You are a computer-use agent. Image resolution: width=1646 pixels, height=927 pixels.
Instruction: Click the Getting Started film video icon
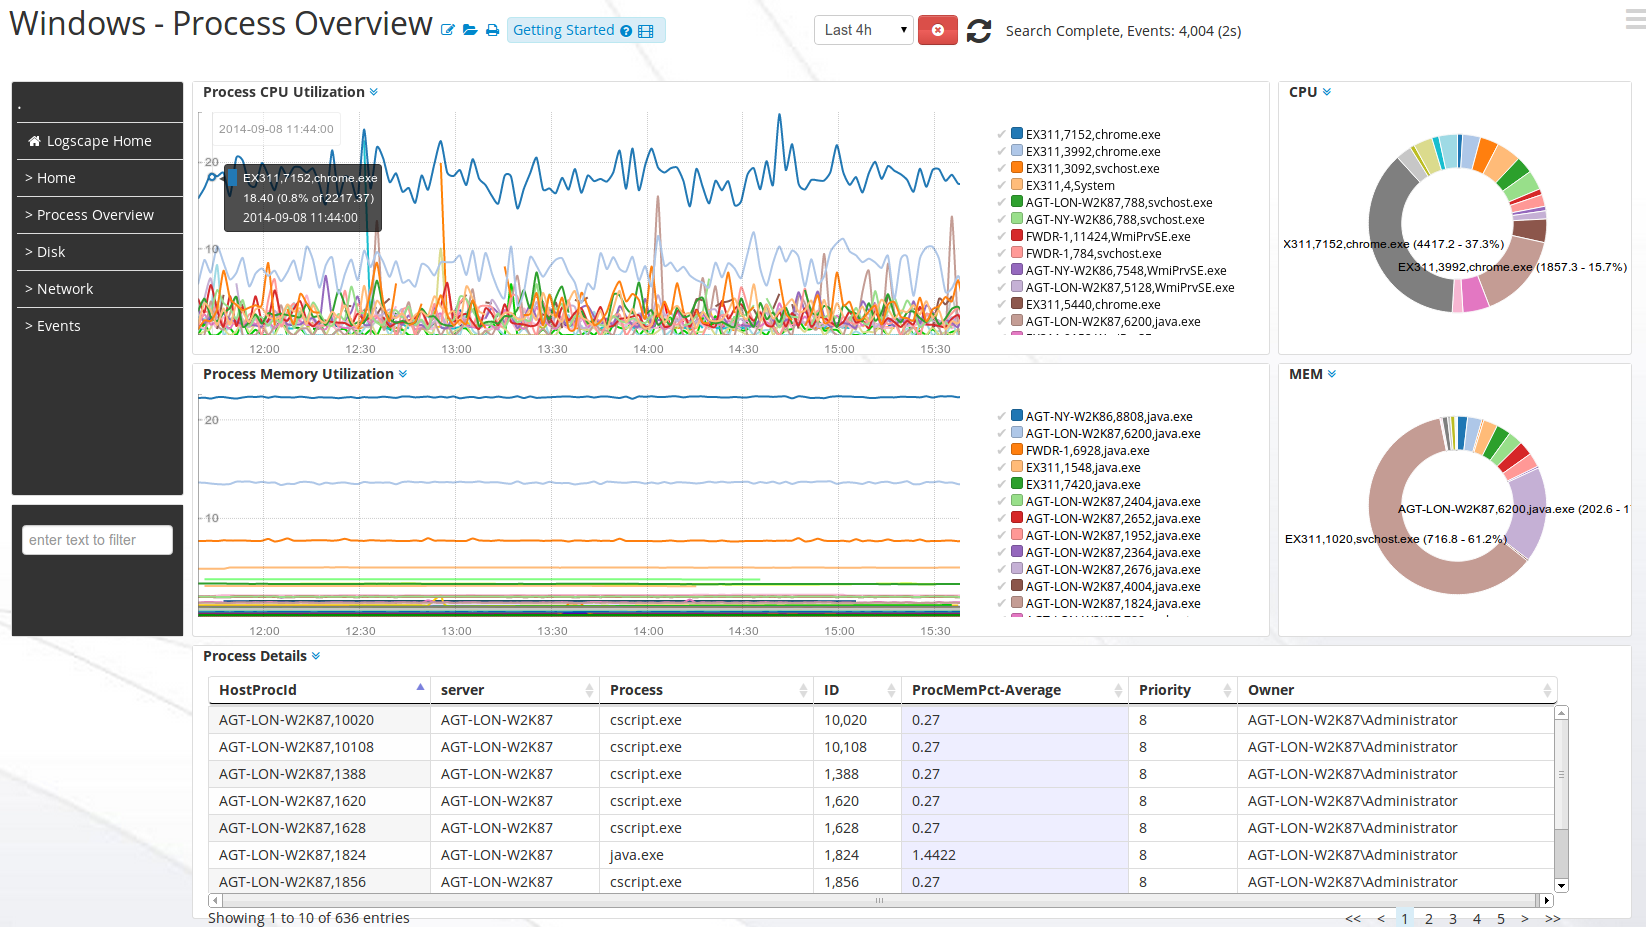[646, 31]
